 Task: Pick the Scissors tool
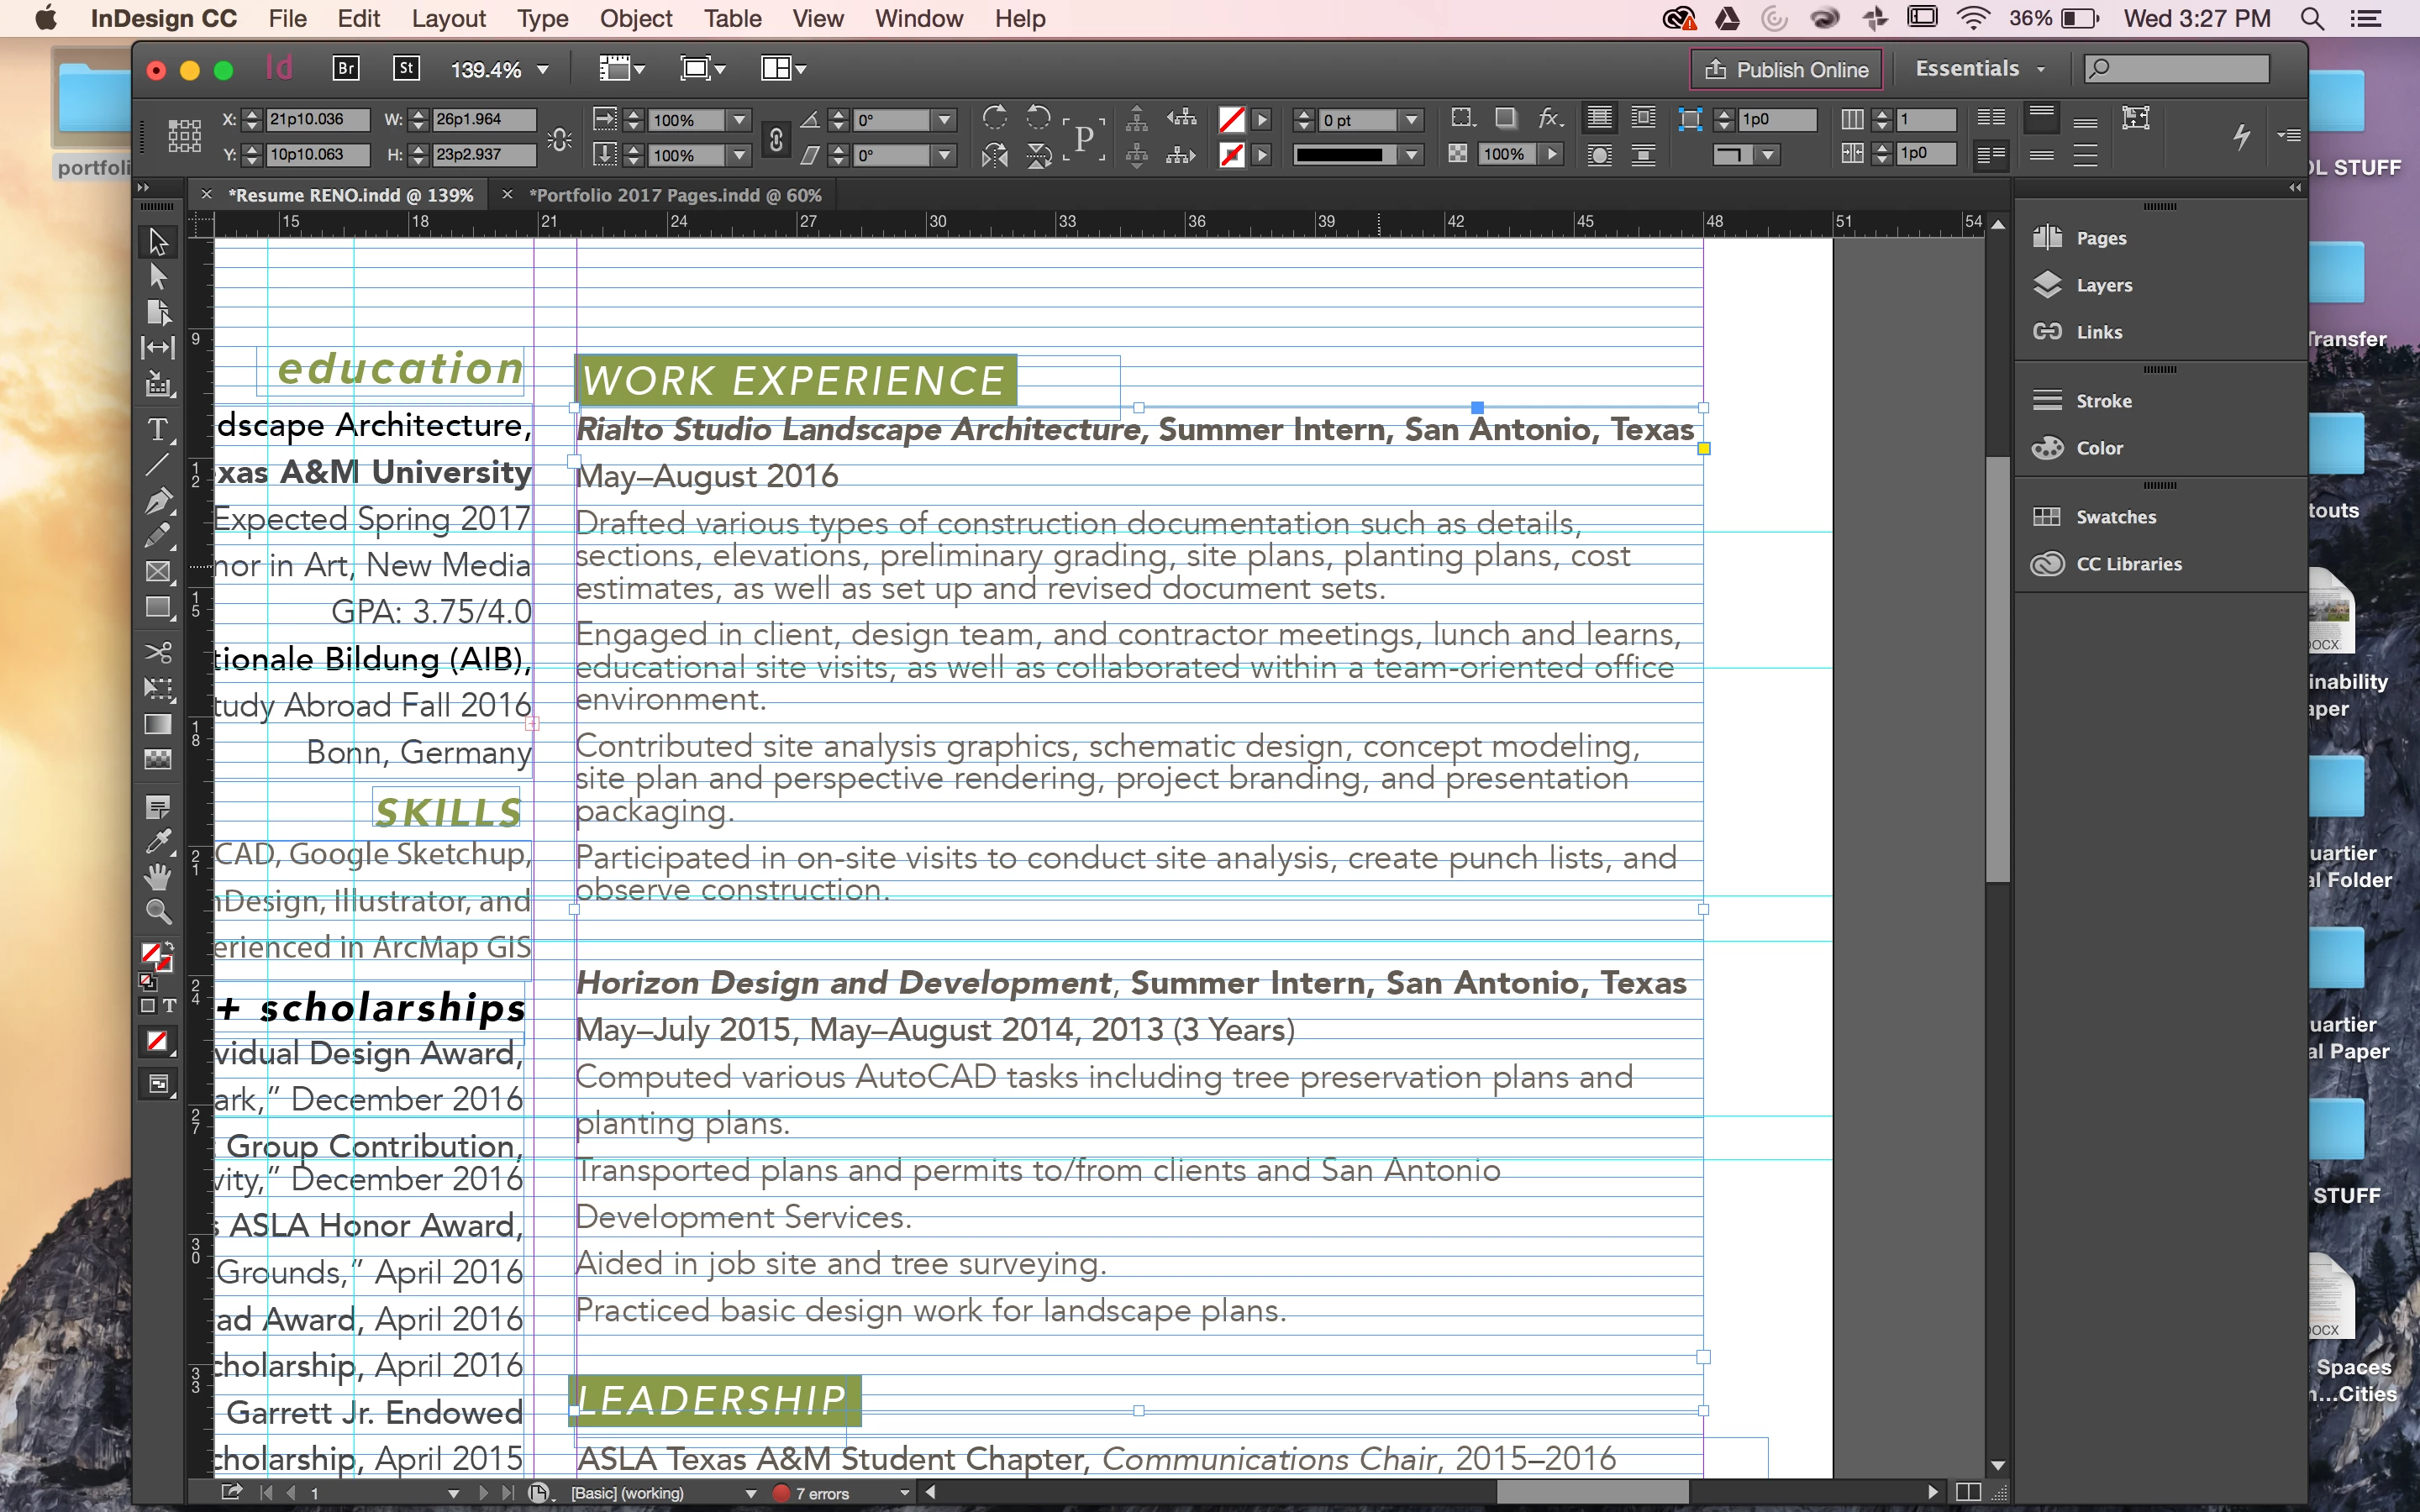(x=157, y=652)
